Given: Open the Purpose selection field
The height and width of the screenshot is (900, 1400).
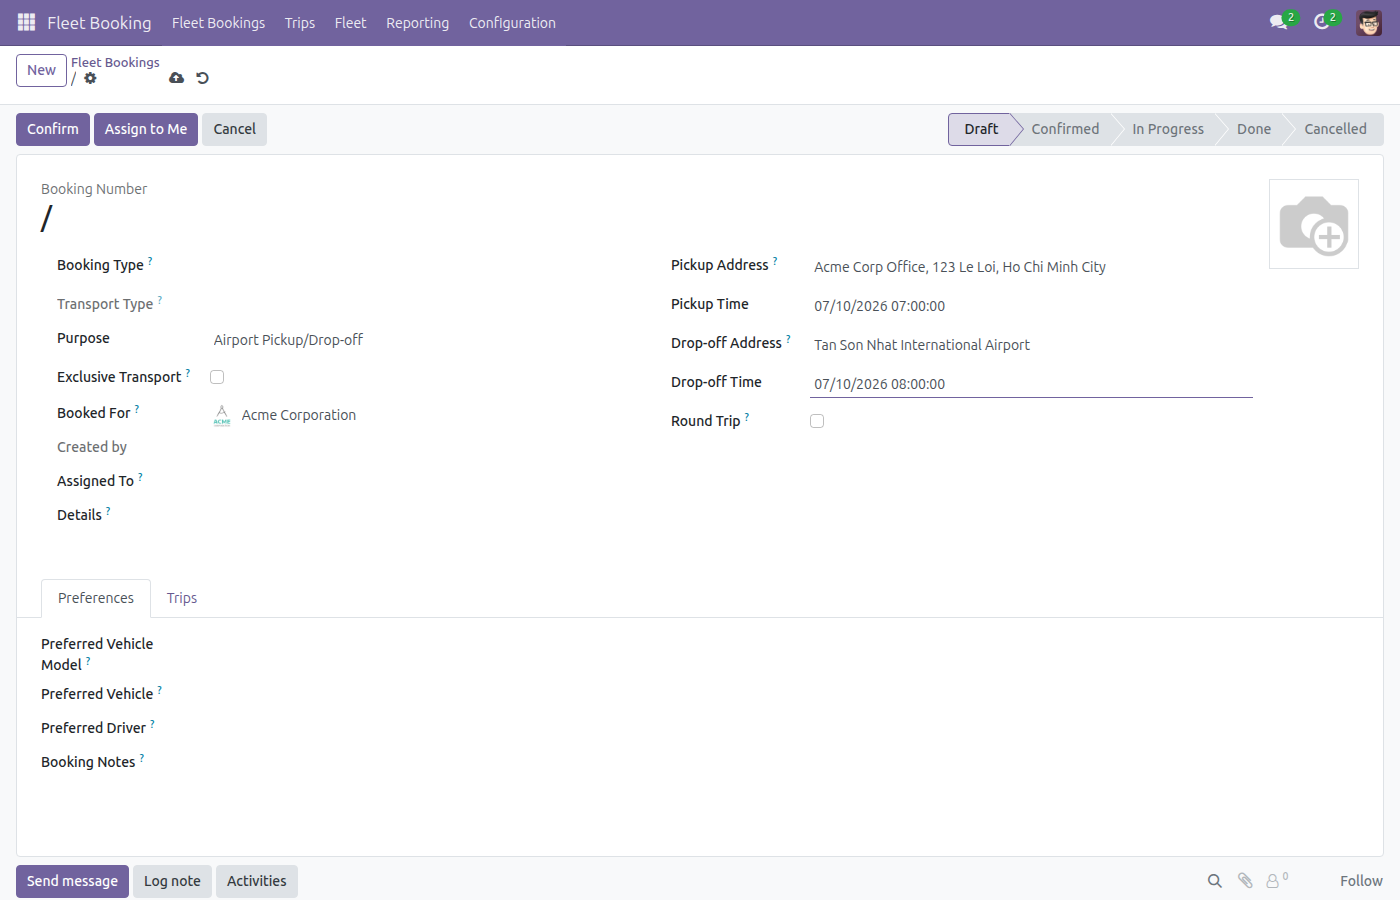Looking at the screenshot, I should point(421,340).
